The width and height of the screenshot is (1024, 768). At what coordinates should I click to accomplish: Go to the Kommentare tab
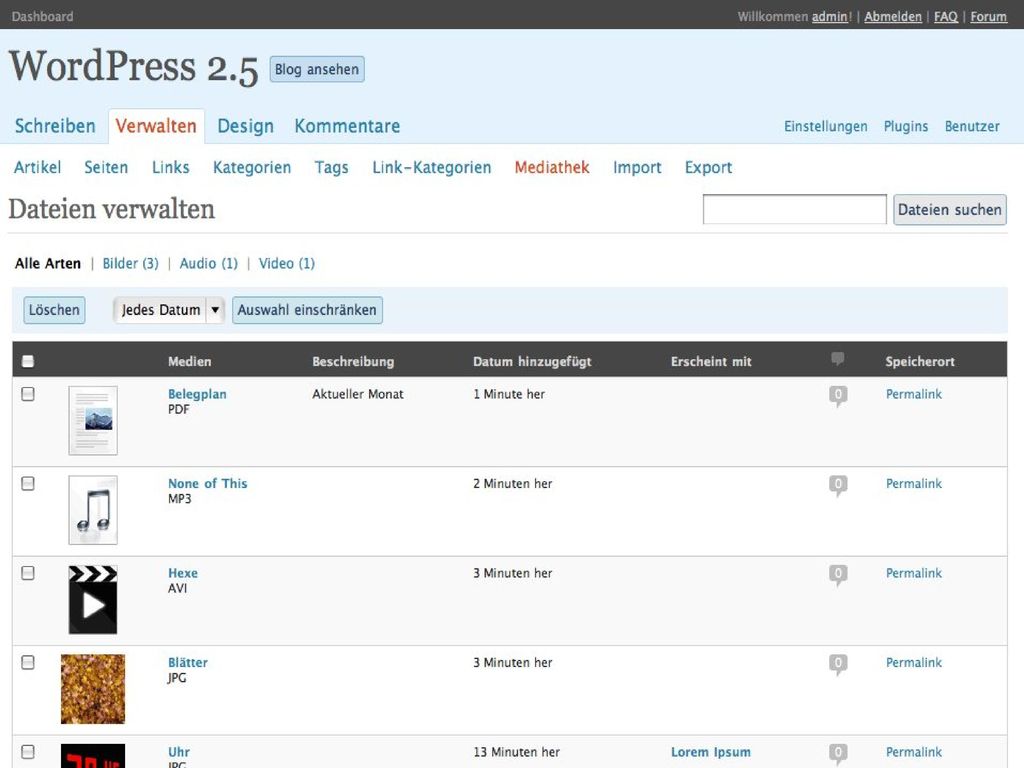(x=347, y=126)
